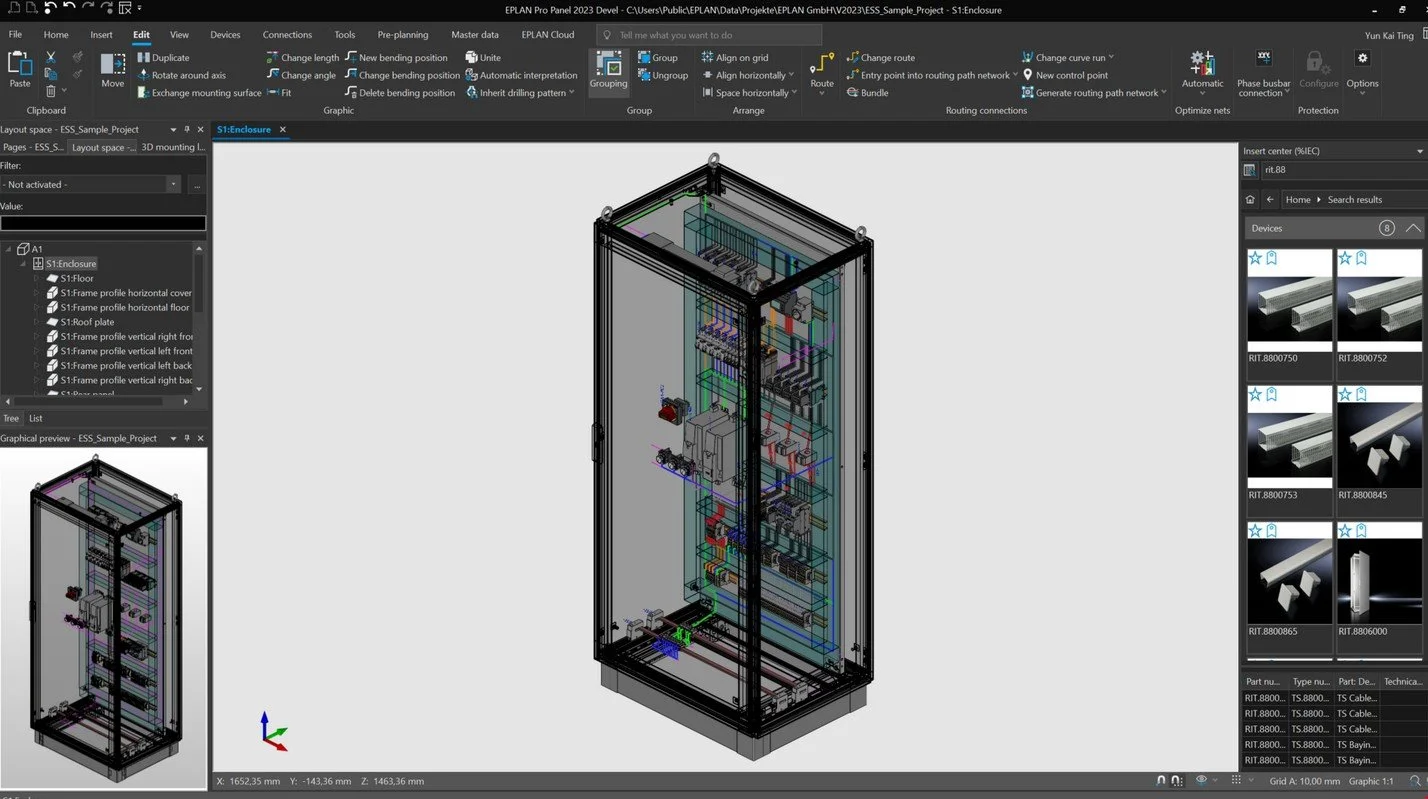
Task: Open the Filter 'Not activated' combo box
Action: coord(91,185)
